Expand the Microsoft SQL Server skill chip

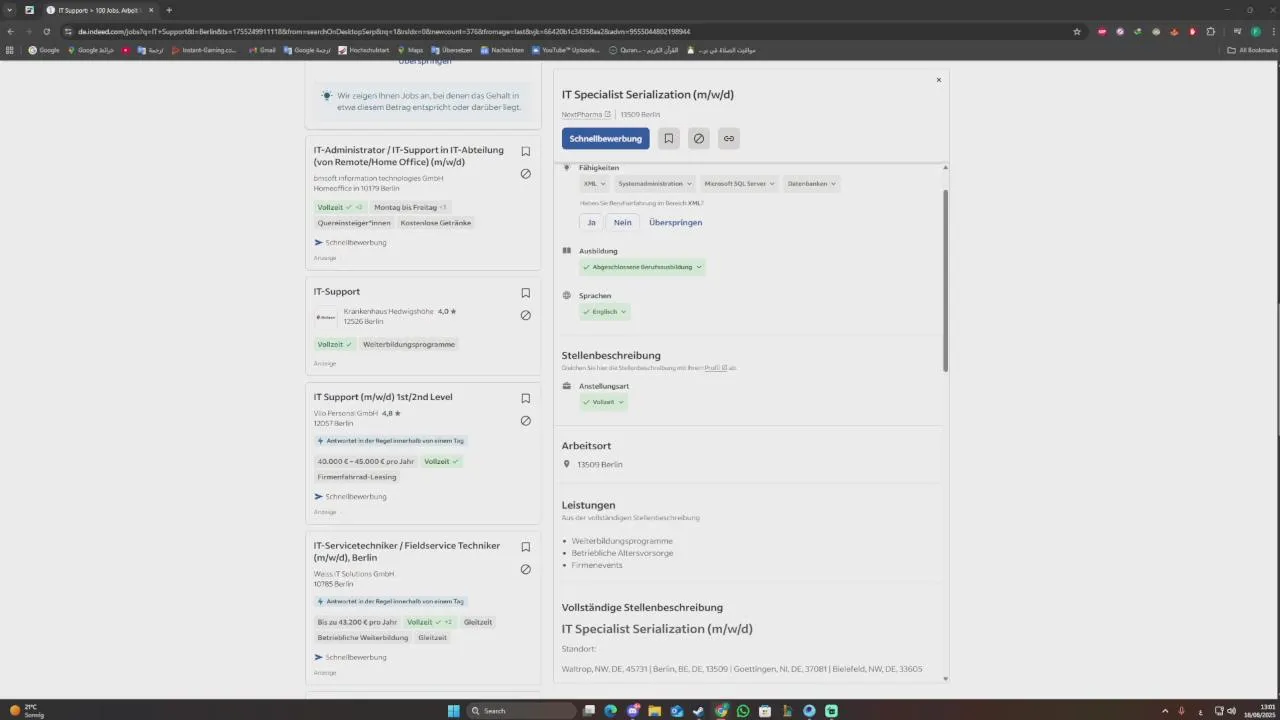(x=740, y=184)
